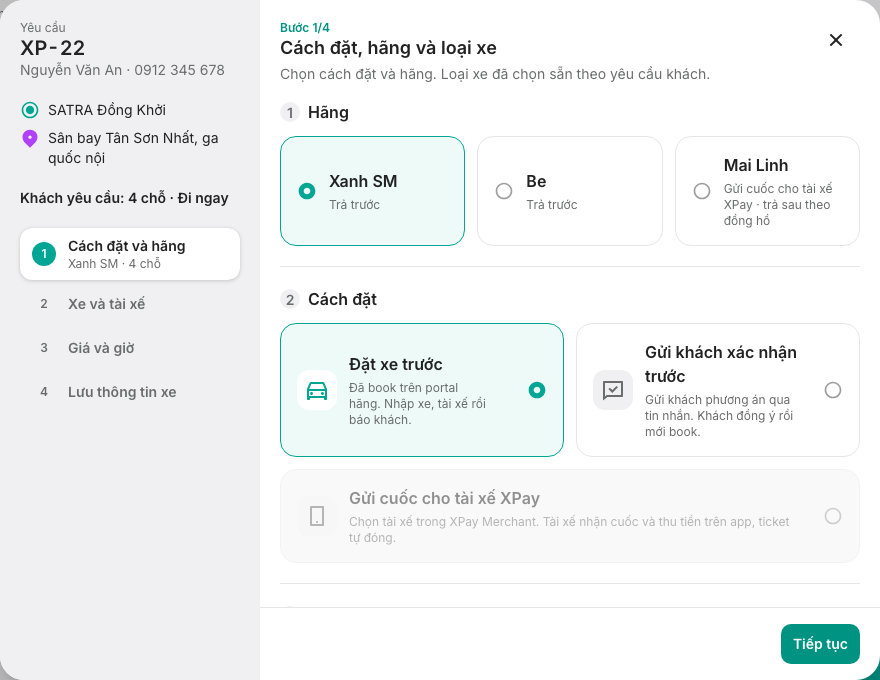
Task: Click the pickup text SATRA Đồng Khởi
Action: pyautogui.click(x=107, y=110)
